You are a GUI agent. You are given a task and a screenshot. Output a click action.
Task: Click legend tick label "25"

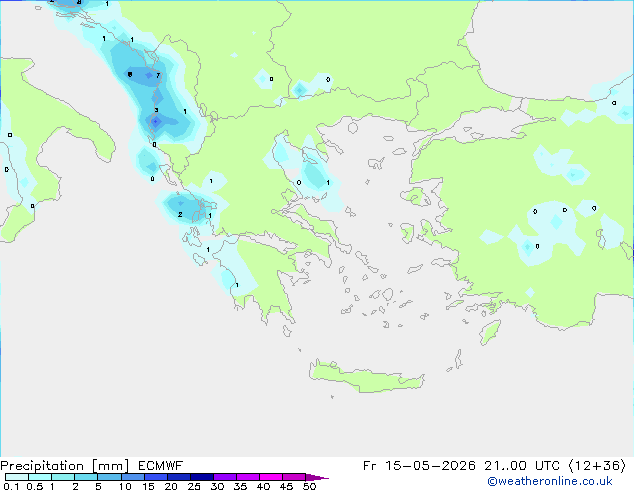194,486
